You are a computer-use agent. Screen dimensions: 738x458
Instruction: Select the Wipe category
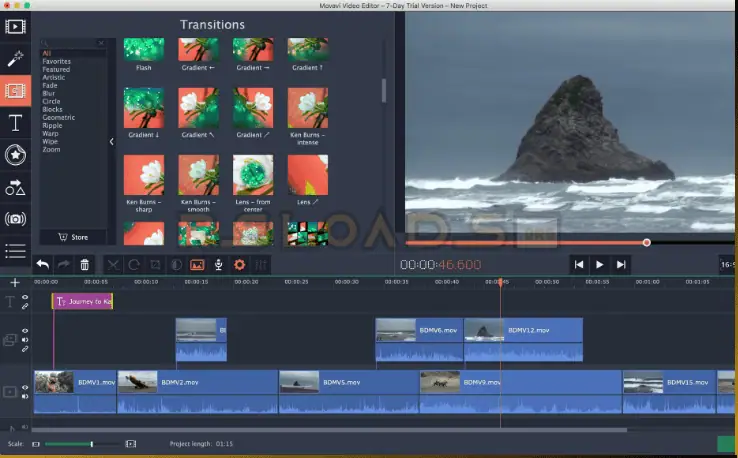click(x=50, y=141)
